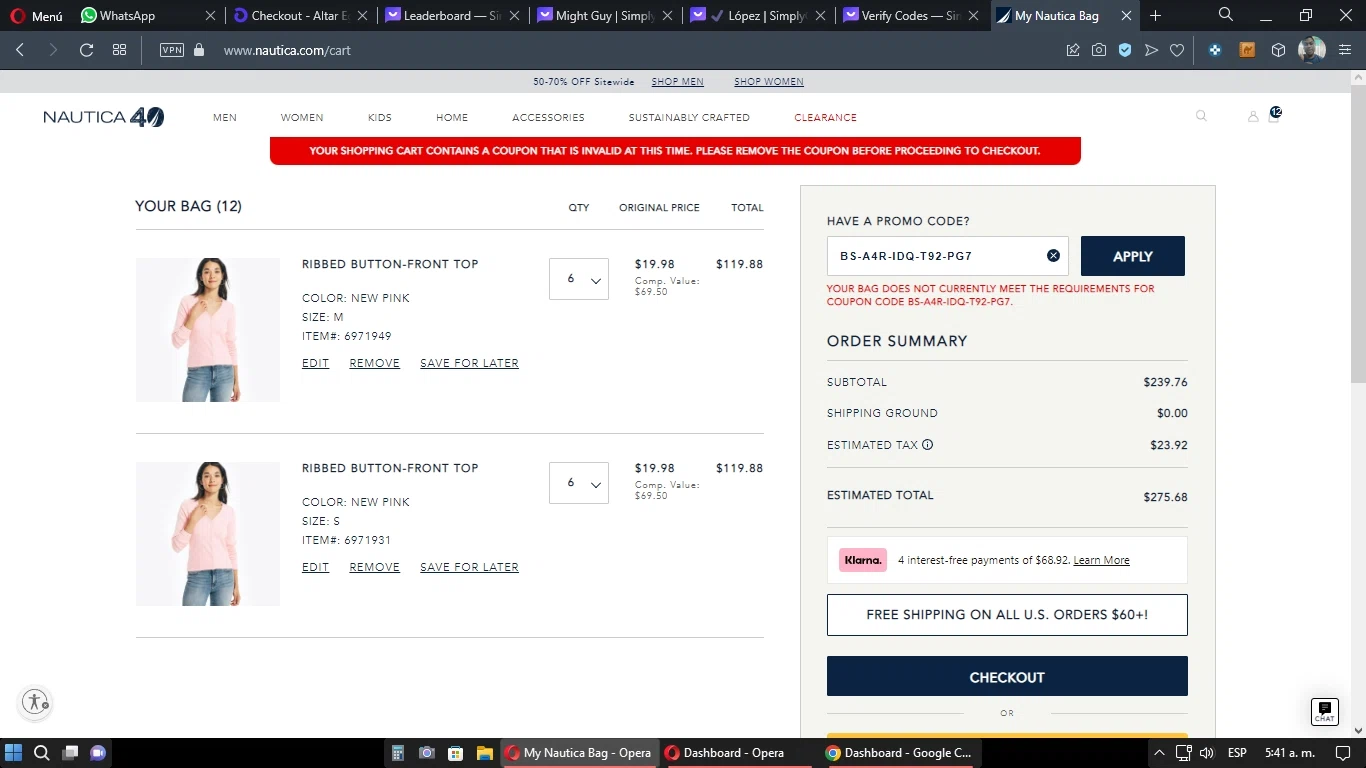This screenshot has width=1366, height=768.
Task: Open the Calculator taskbar icon
Action: pyautogui.click(x=397, y=753)
